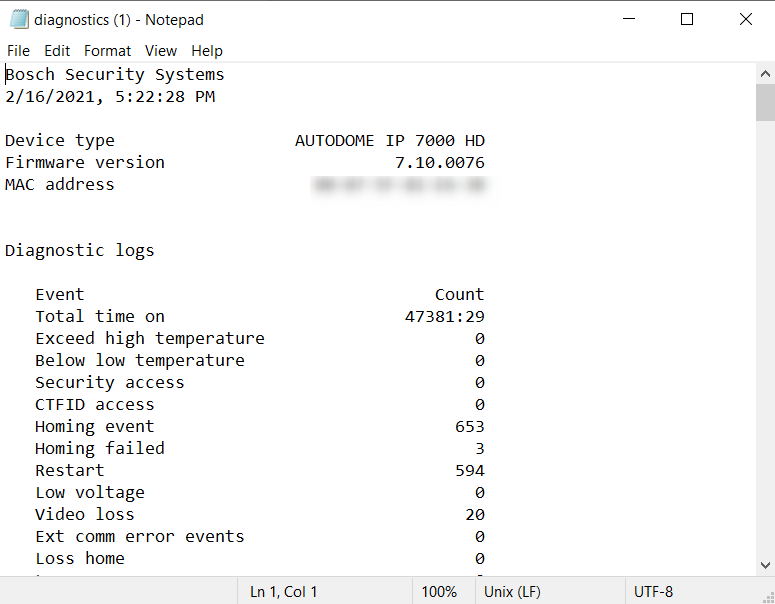Click the Restart count '594'
Viewport: 775px width, 604px height.
470,471
